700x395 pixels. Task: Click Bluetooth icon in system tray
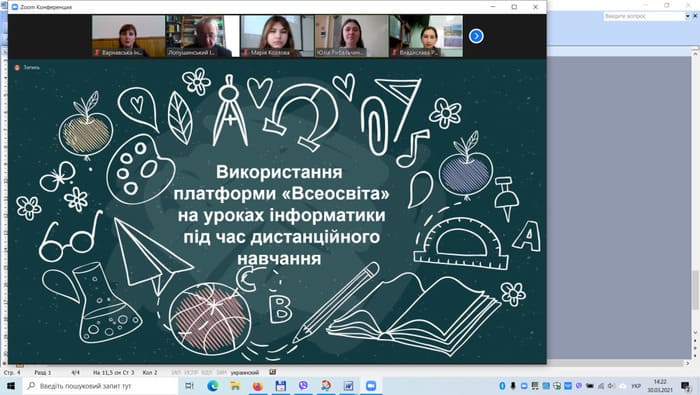pyautogui.click(x=502, y=386)
